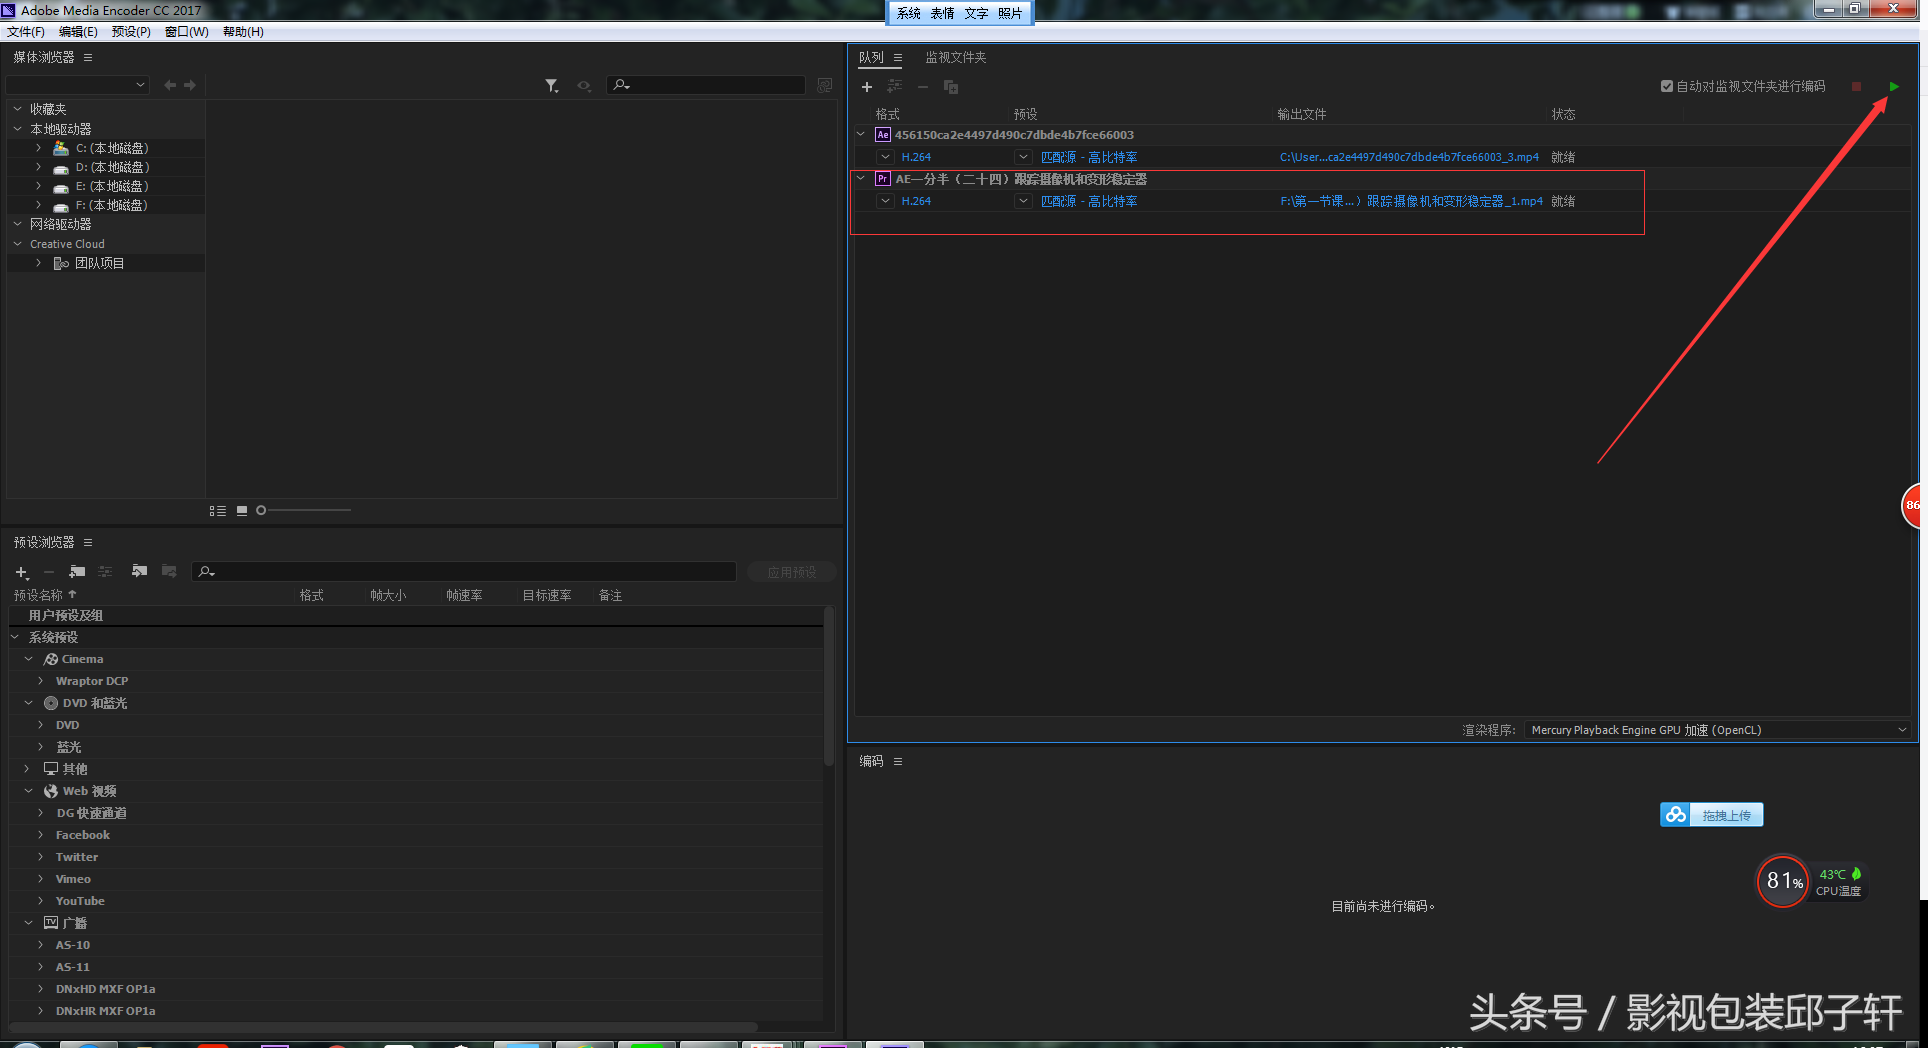Switch to the 队列 tab
The width and height of the screenshot is (1928, 1048).
coord(871,57)
